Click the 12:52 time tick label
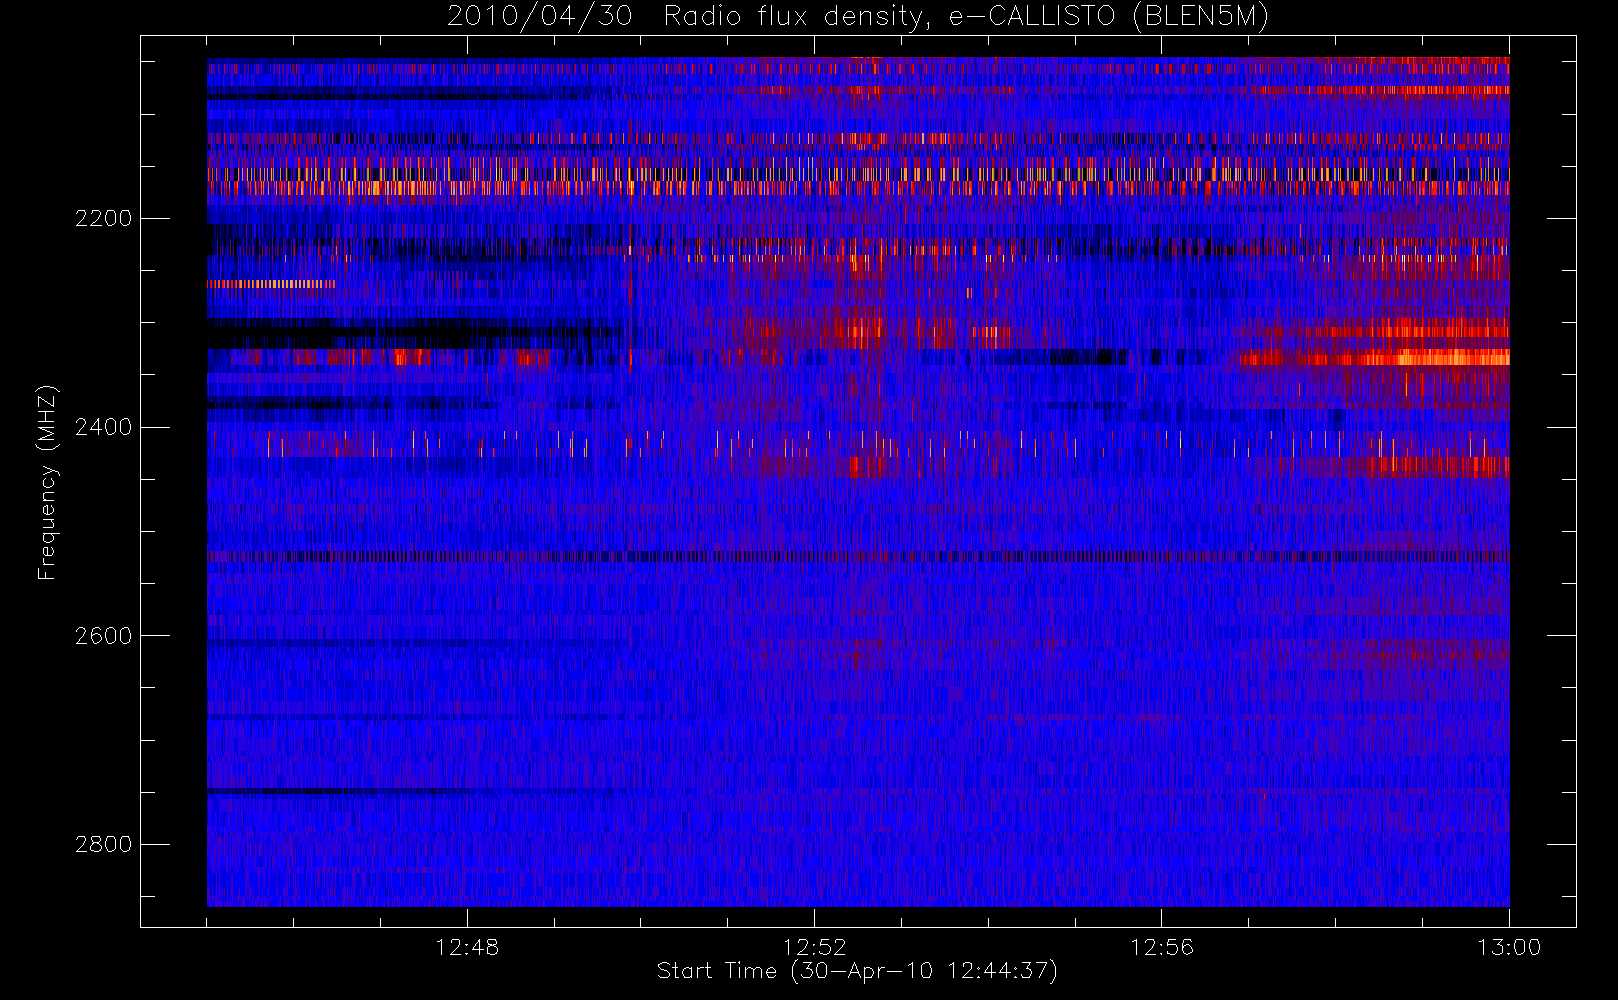The width and height of the screenshot is (1618, 1000). pos(814,947)
